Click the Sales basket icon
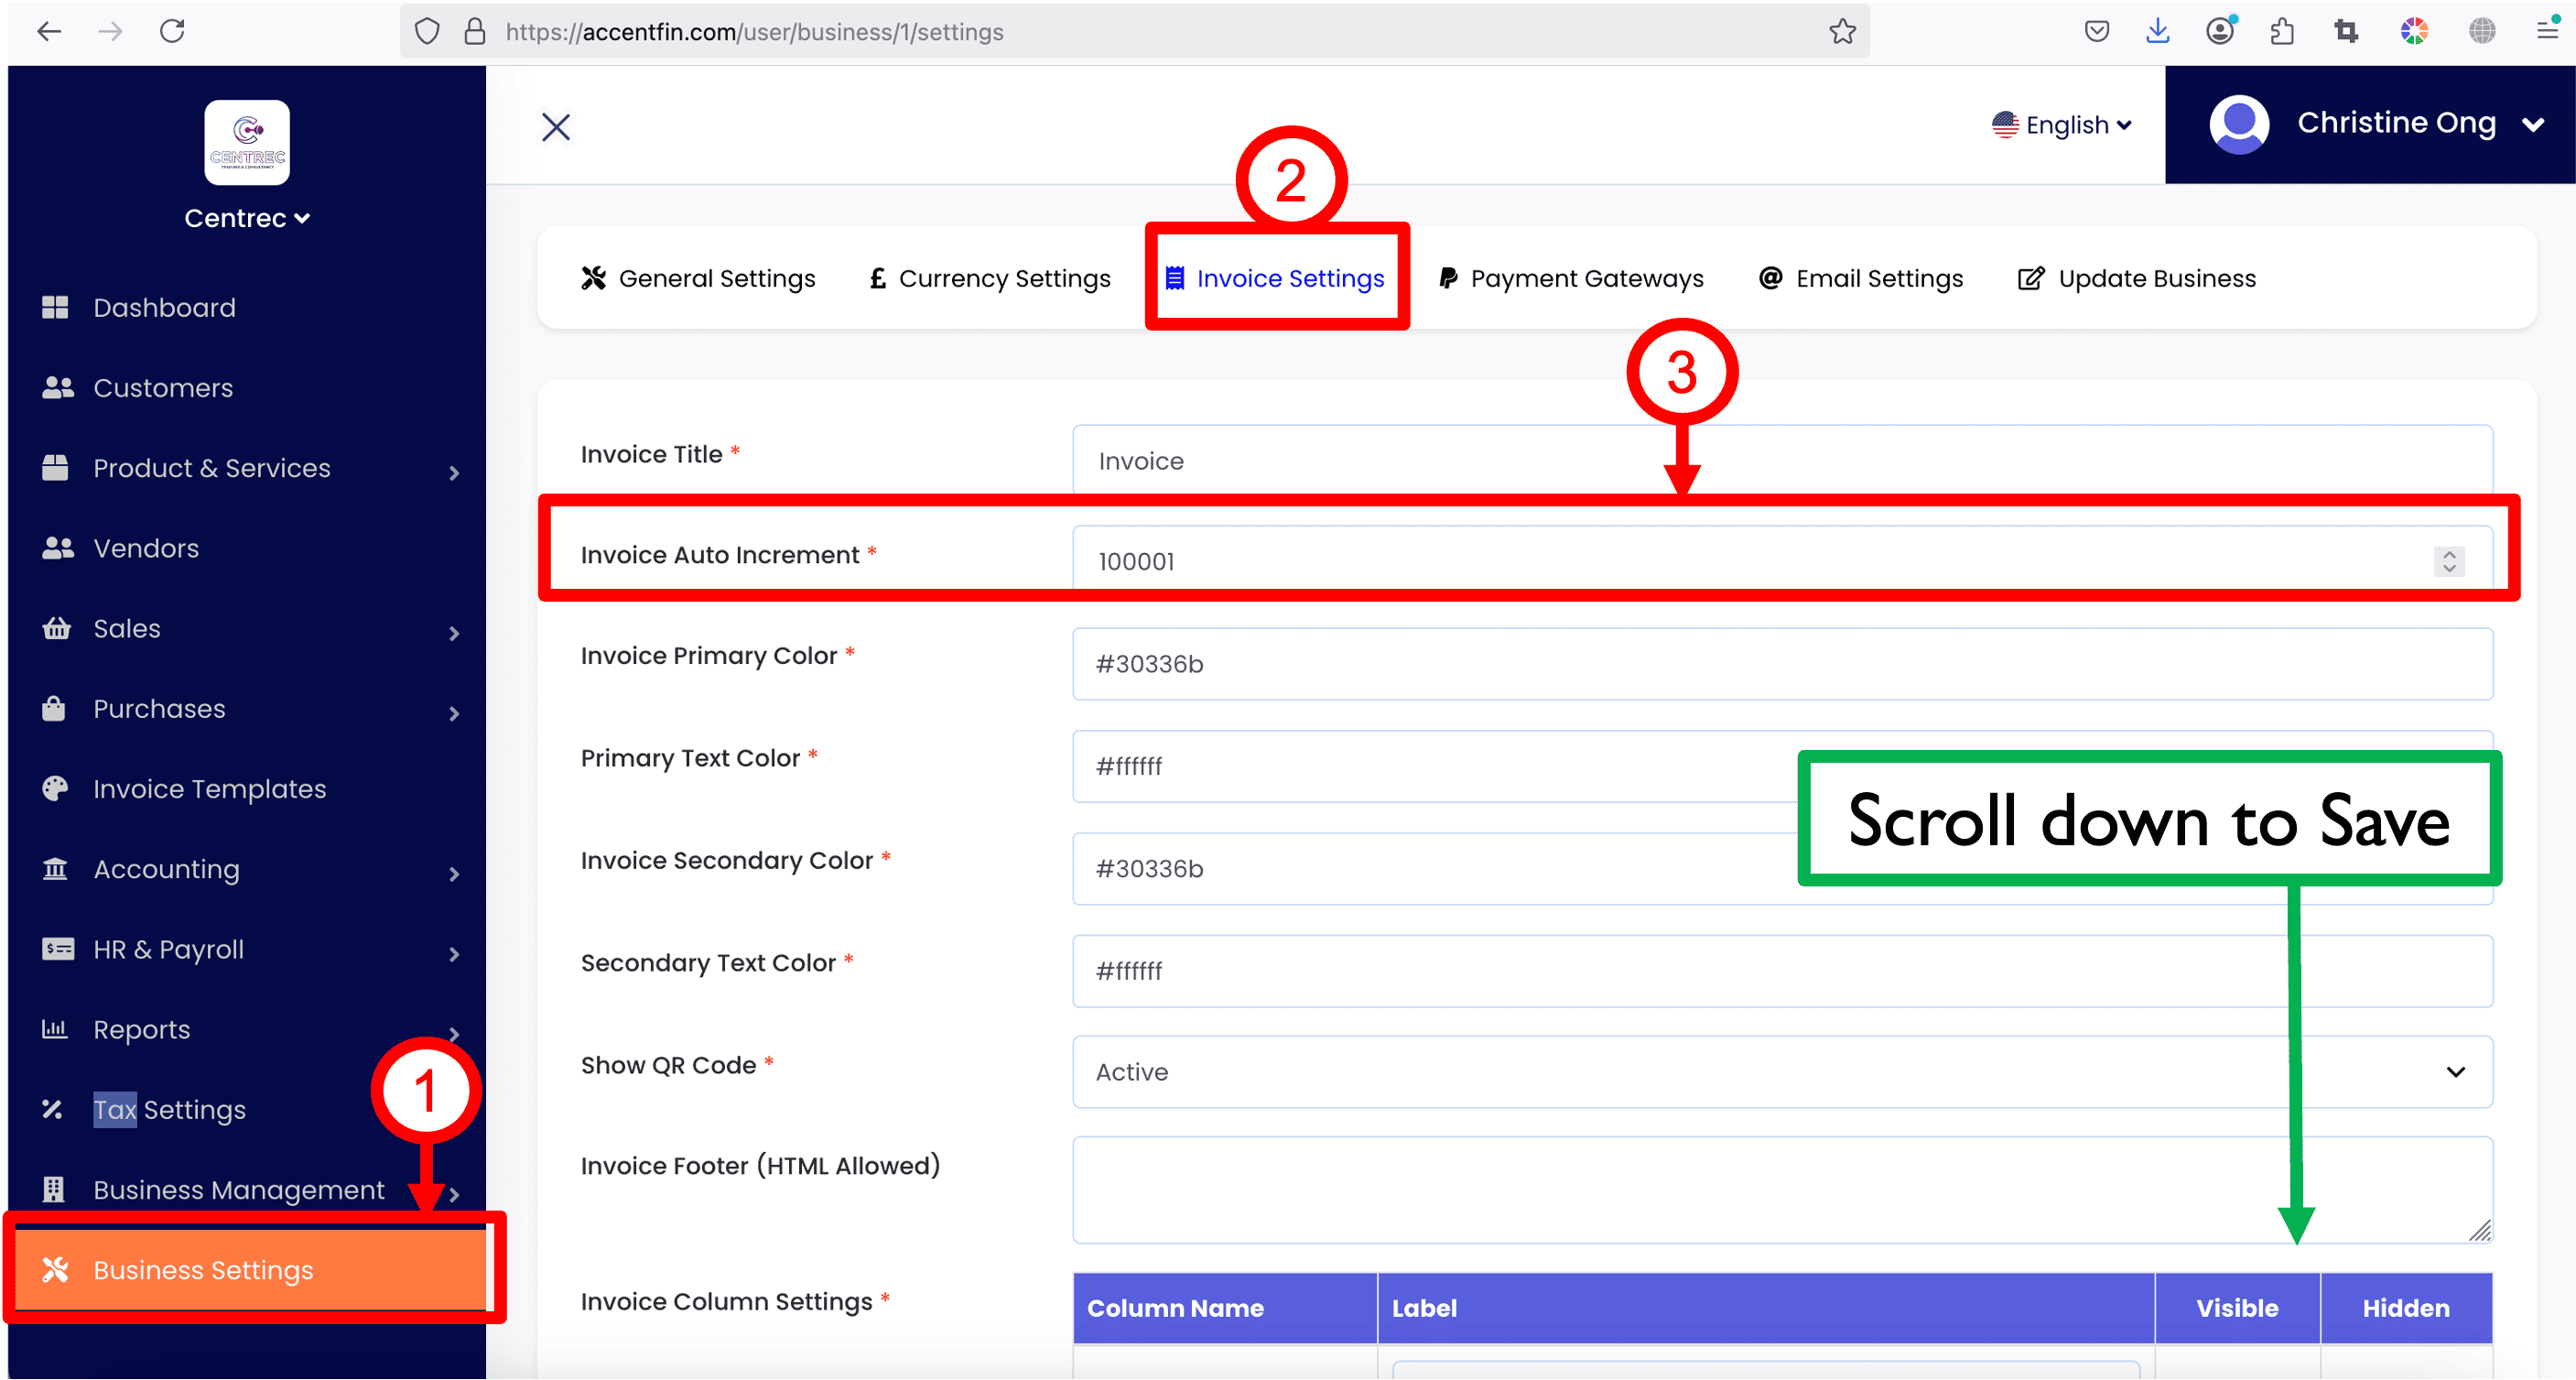Viewport: 2576px width, 1380px height. (56, 628)
